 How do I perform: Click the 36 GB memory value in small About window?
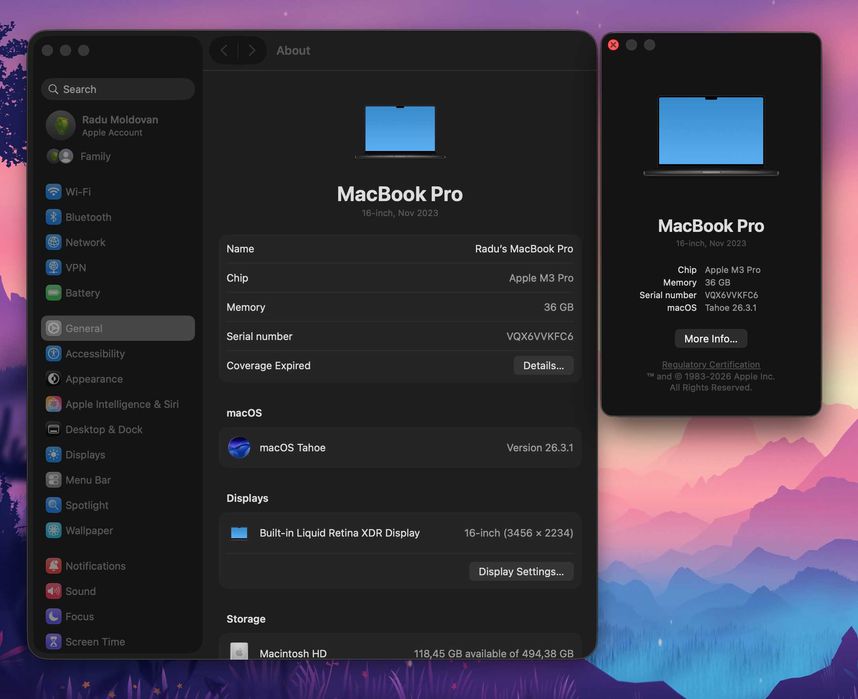pos(717,282)
